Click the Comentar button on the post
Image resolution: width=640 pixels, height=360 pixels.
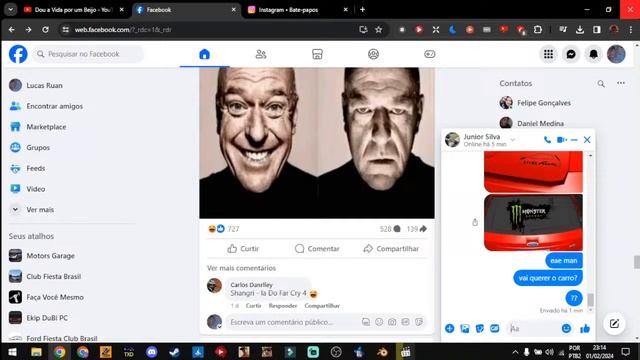pyautogui.click(x=317, y=249)
